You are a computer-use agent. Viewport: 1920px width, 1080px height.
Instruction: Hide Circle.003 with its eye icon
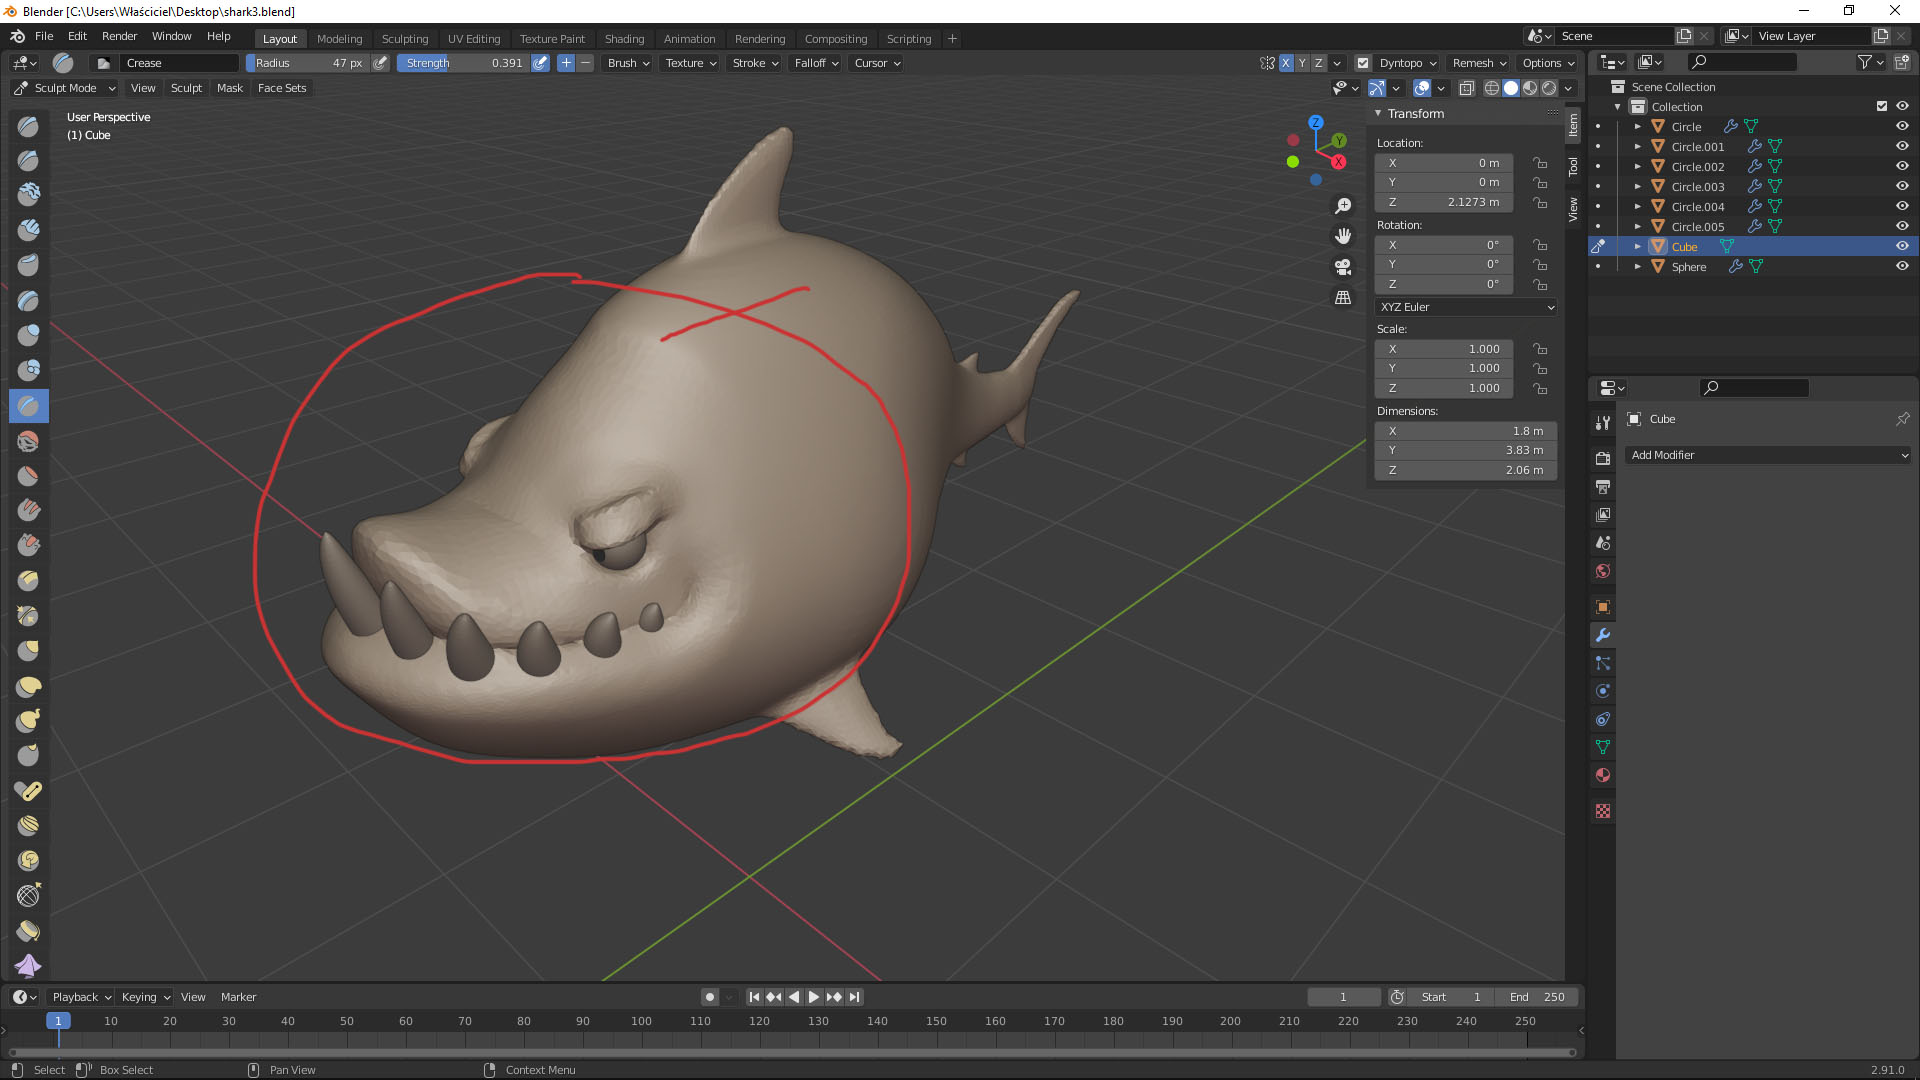1902,186
